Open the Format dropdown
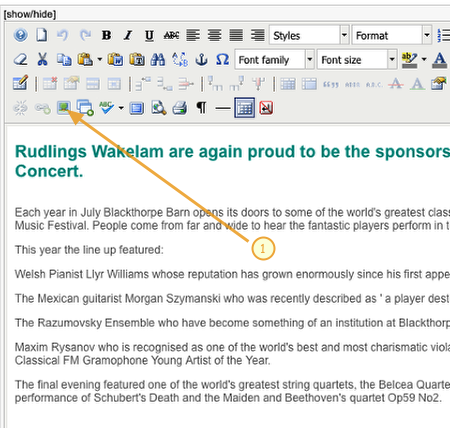This screenshot has width=450, height=428. (392, 35)
